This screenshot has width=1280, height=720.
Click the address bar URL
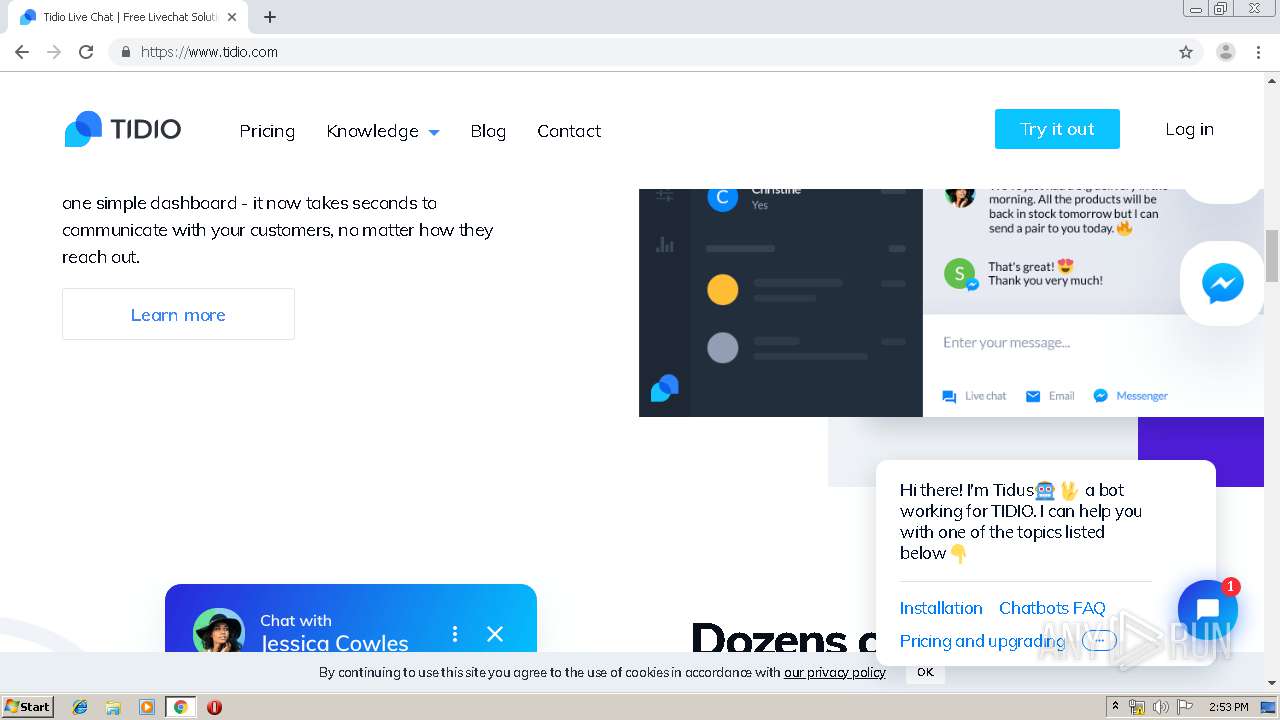(209, 52)
